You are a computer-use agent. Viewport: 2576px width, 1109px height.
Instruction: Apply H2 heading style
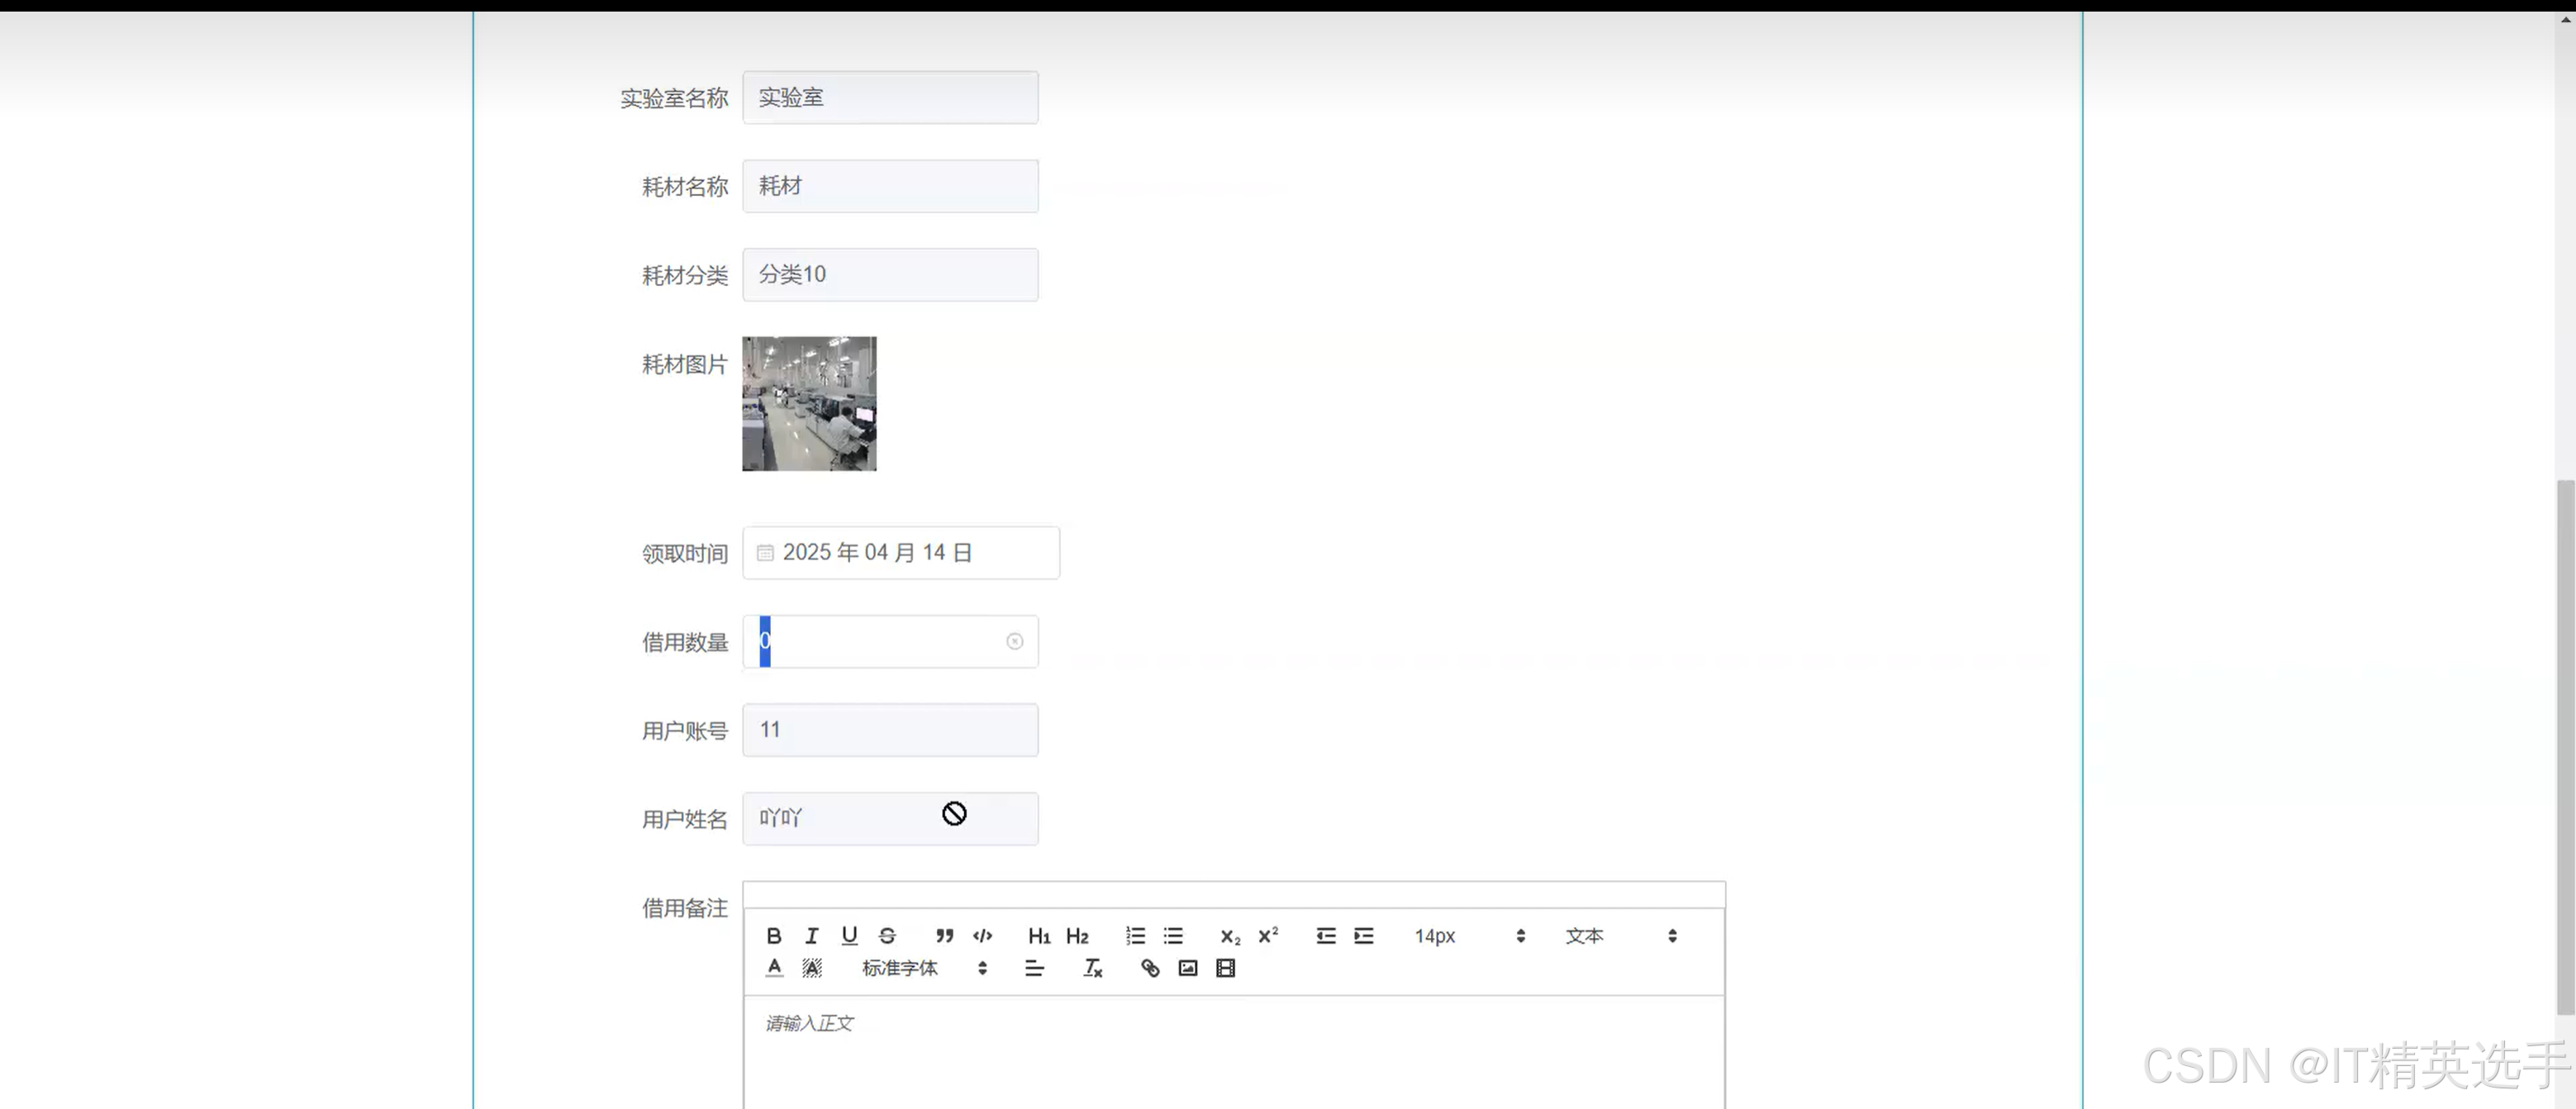pos(1077,936)
